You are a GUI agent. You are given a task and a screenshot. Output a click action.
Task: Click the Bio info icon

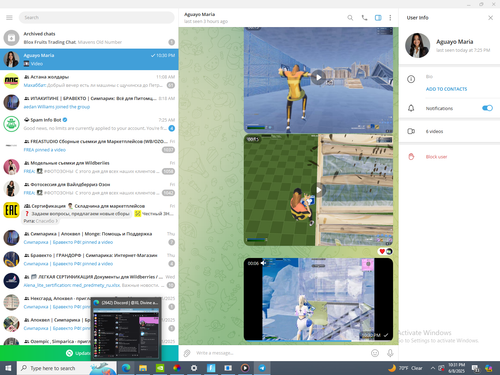pos(411,79)
